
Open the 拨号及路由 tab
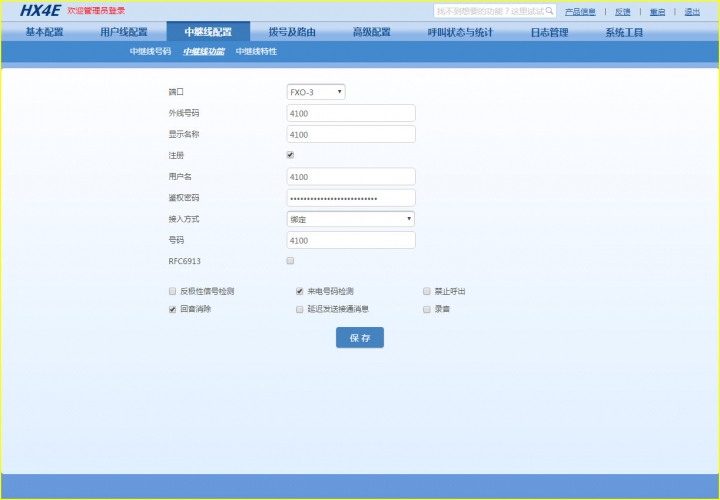coord(292,32)
